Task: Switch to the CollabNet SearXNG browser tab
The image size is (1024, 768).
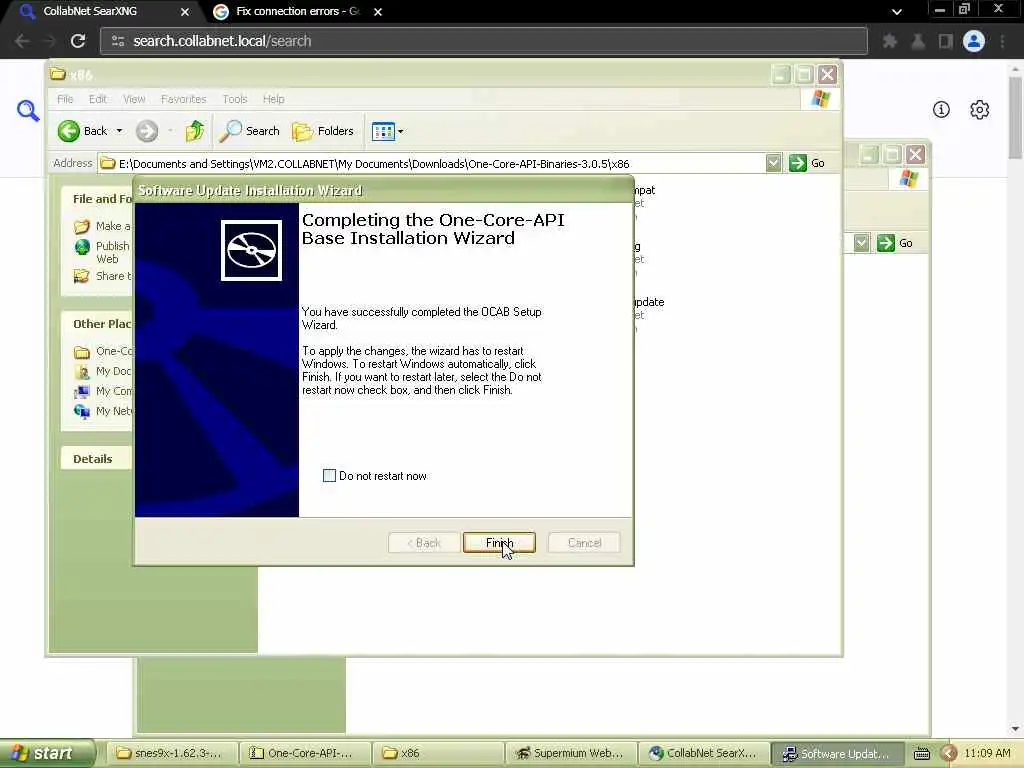Action: click(90, 11)
